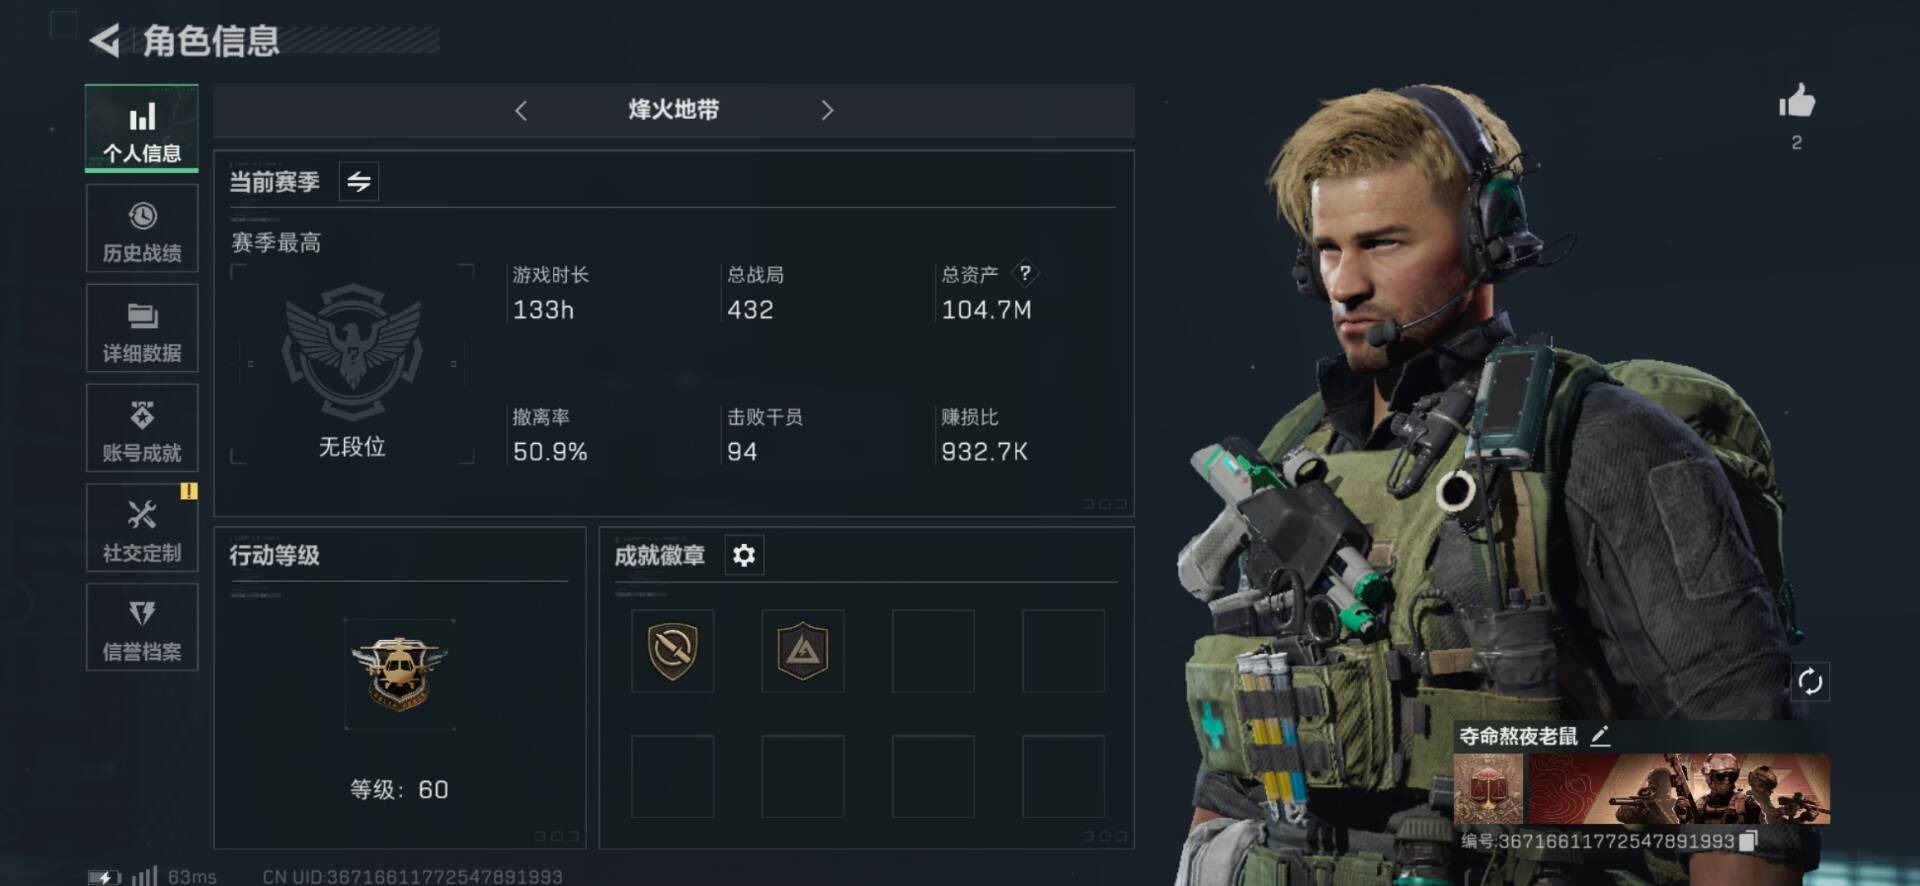Viewport: 1920px width, 886px height.
Task: Go back using the arrow beside 角色信息
Action: 105,41
